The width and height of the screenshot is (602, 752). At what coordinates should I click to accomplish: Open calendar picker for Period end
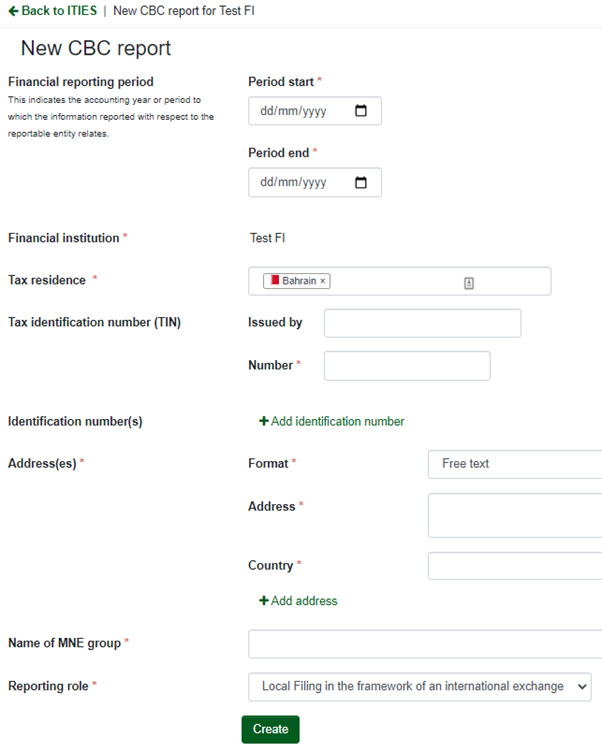(361, 182)
